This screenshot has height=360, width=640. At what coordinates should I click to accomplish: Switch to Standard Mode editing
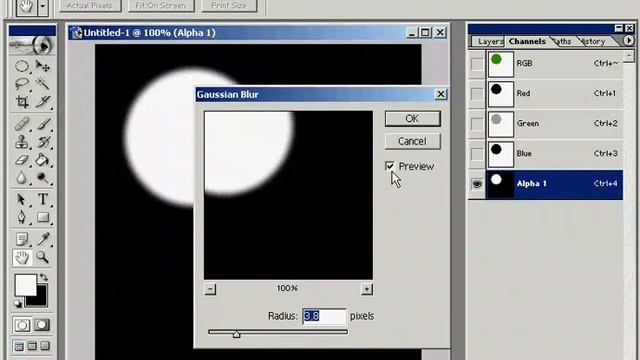(x=22, y=325)
